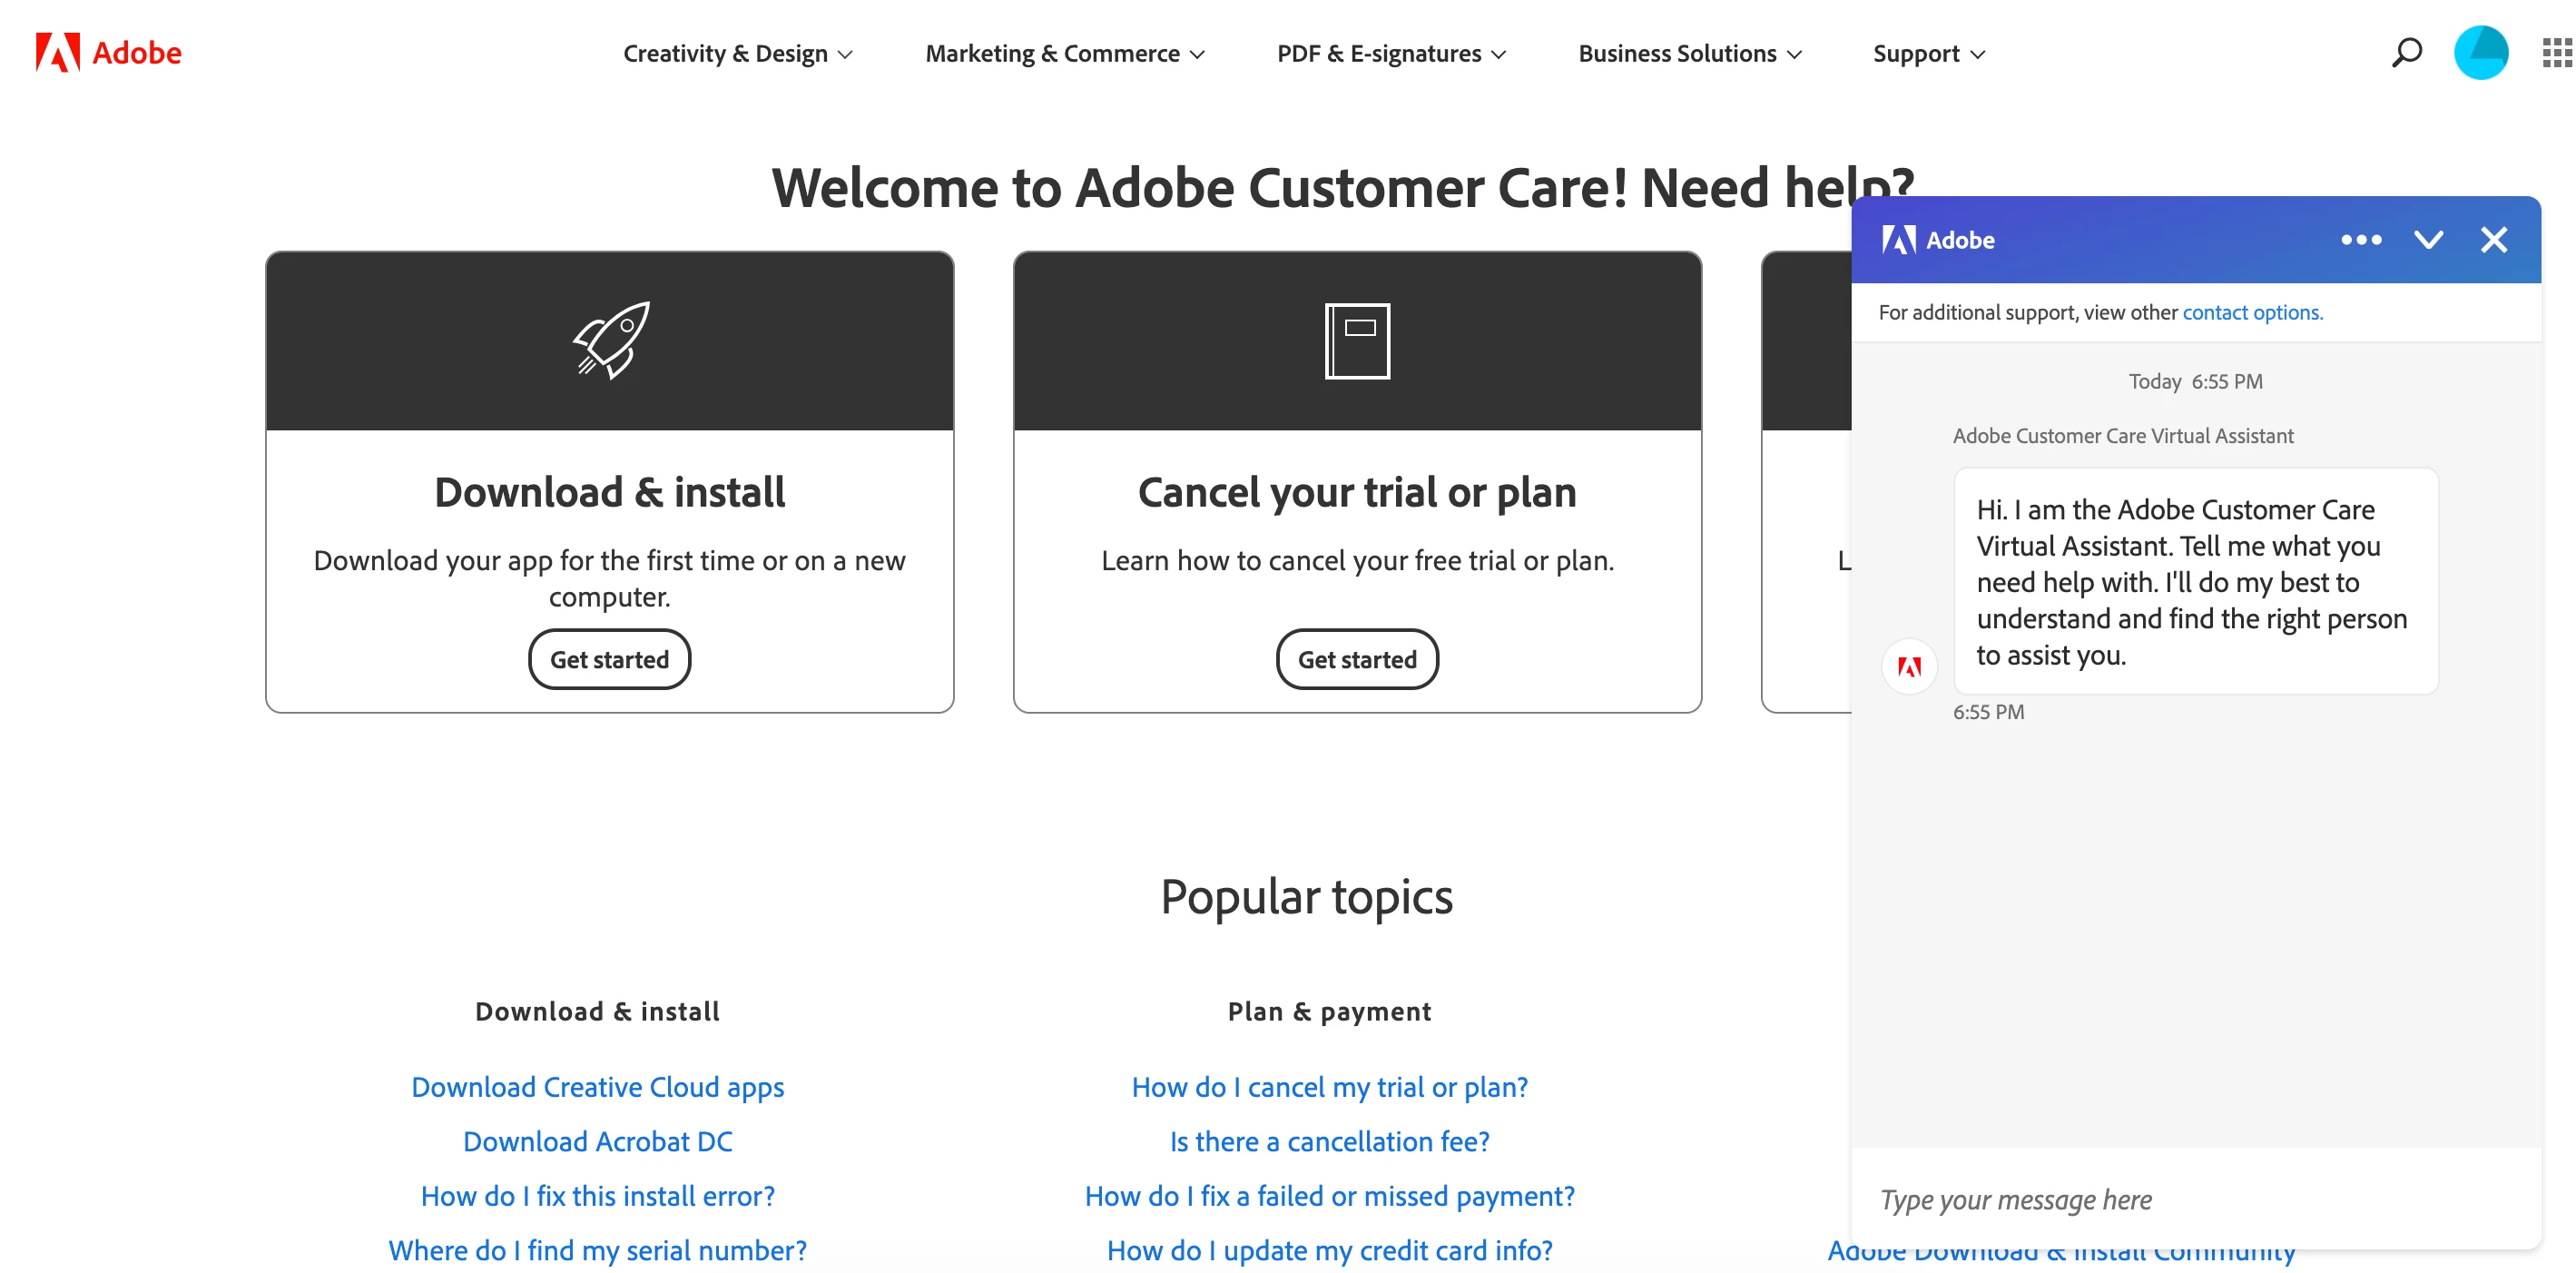The width and height of the screenshot is (2576, 1273).
Task: Open Download Creative Cloud apps link
Action: point(597,1087)
